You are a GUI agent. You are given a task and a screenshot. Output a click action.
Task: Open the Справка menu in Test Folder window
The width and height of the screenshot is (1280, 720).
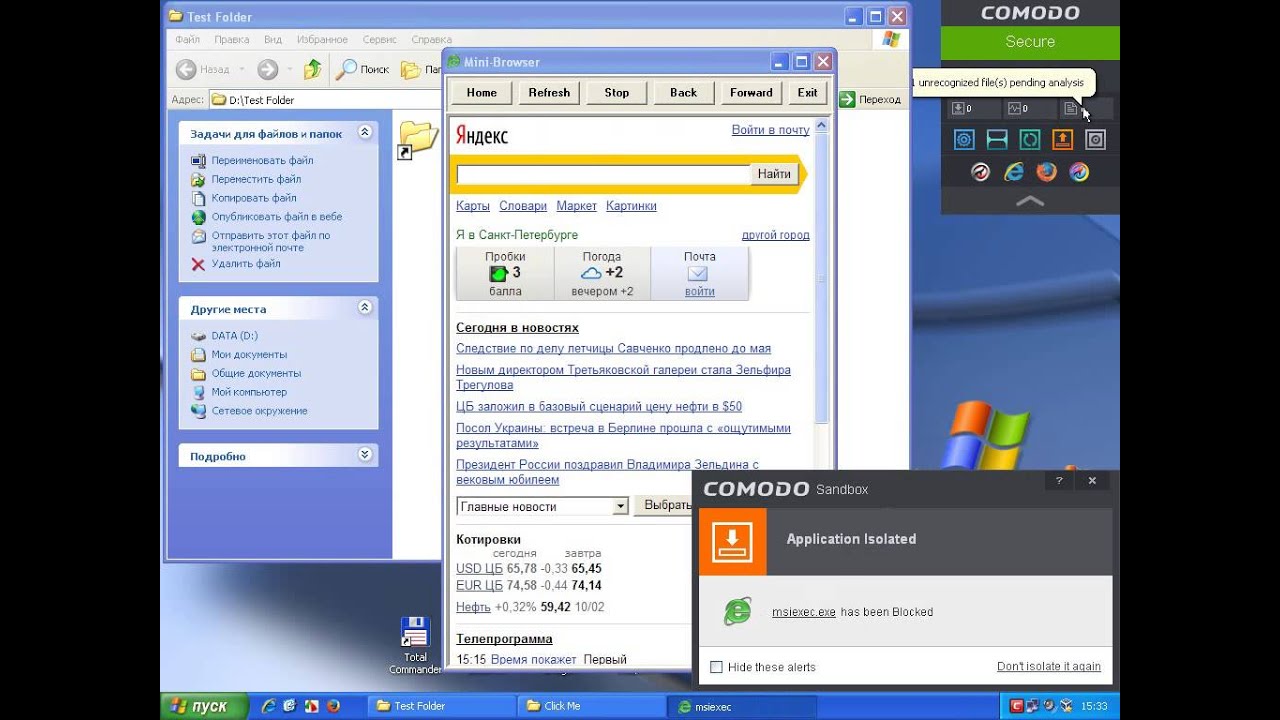431,40
